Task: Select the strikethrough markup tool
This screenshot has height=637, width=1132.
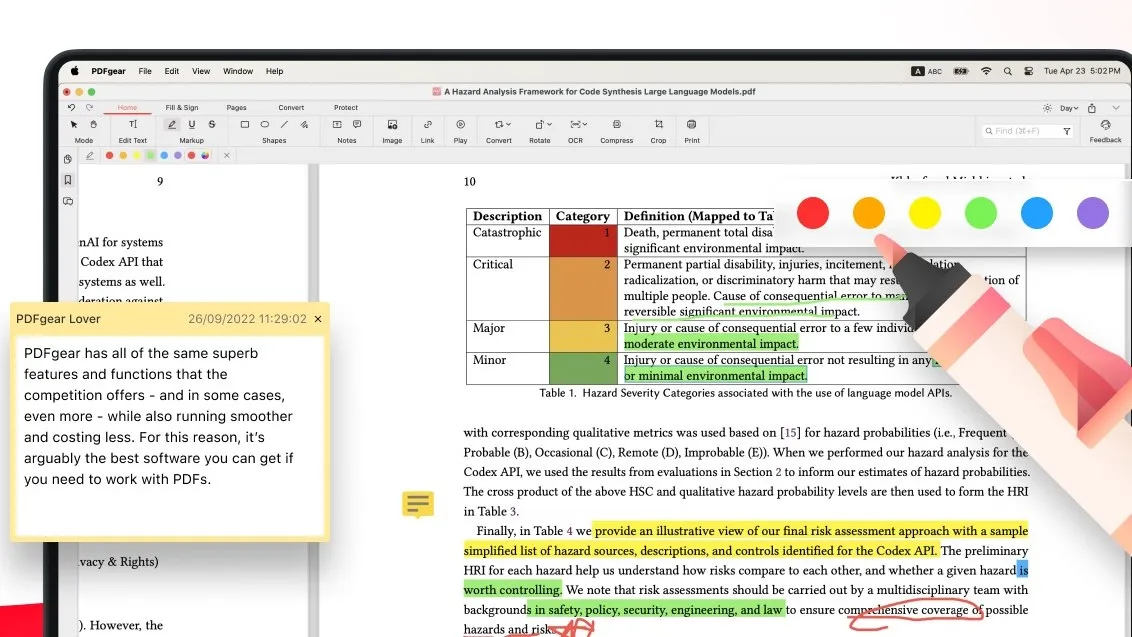Action: [212, 125]
